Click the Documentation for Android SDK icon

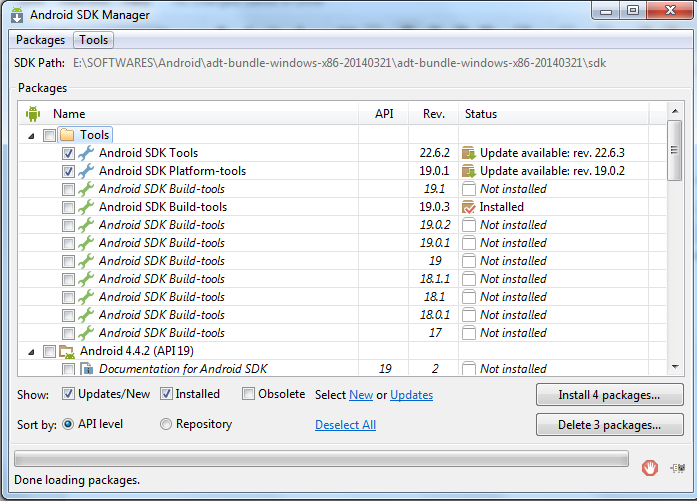click(x=86, y=369)
